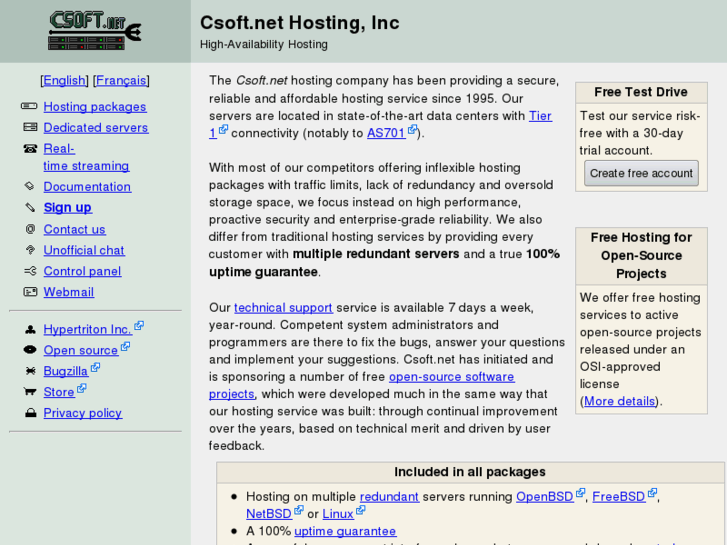Click the external-link icon after Tier 1

pos(223,129)
